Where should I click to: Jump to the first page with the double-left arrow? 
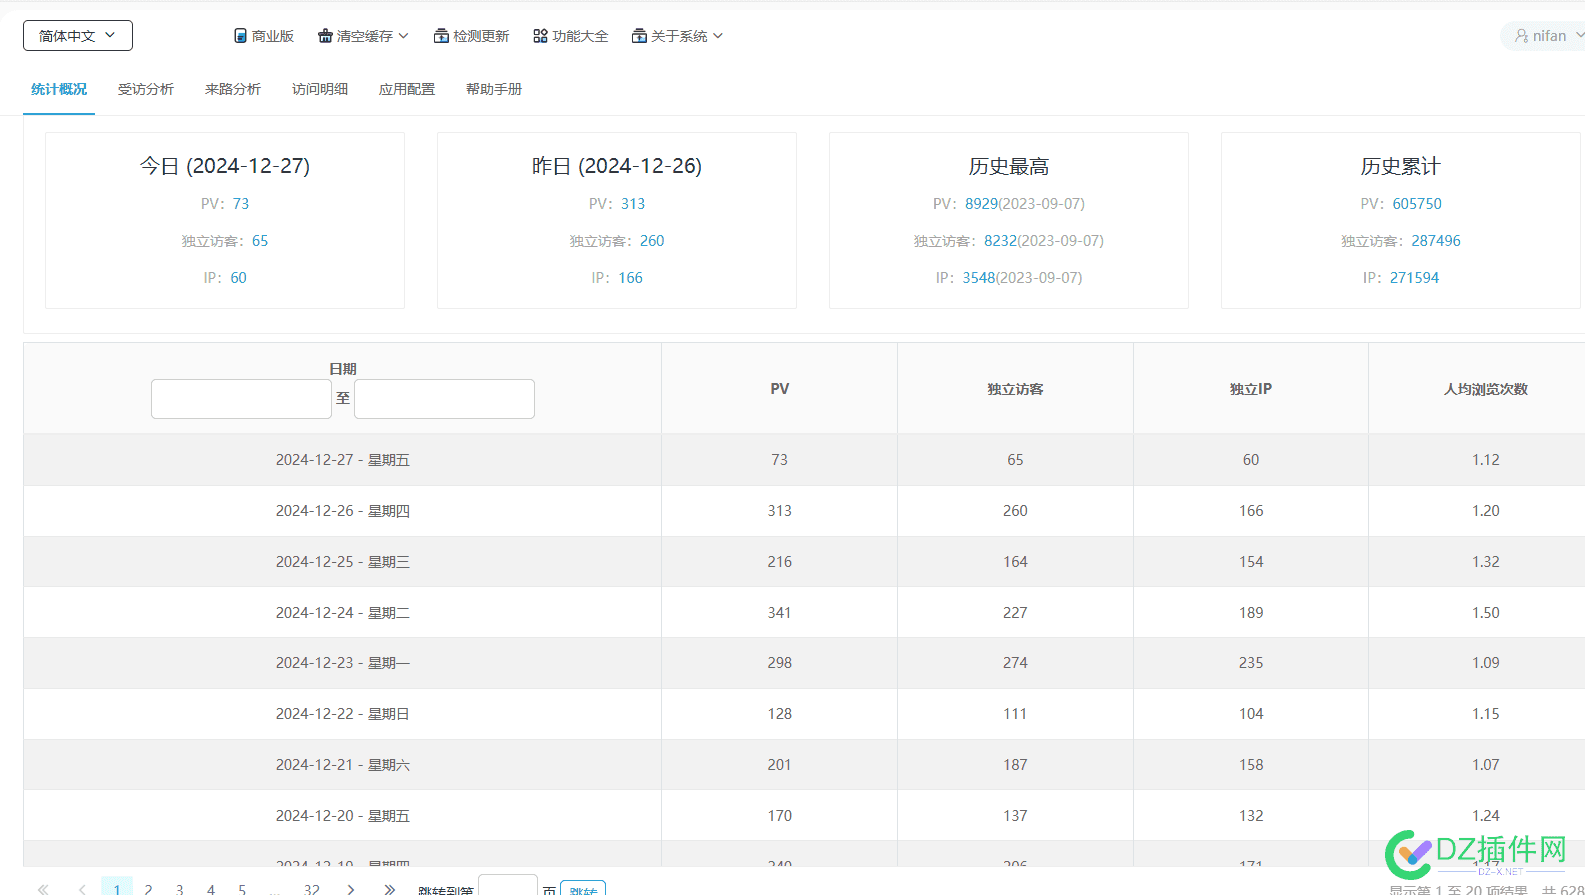tap(43, 889)
